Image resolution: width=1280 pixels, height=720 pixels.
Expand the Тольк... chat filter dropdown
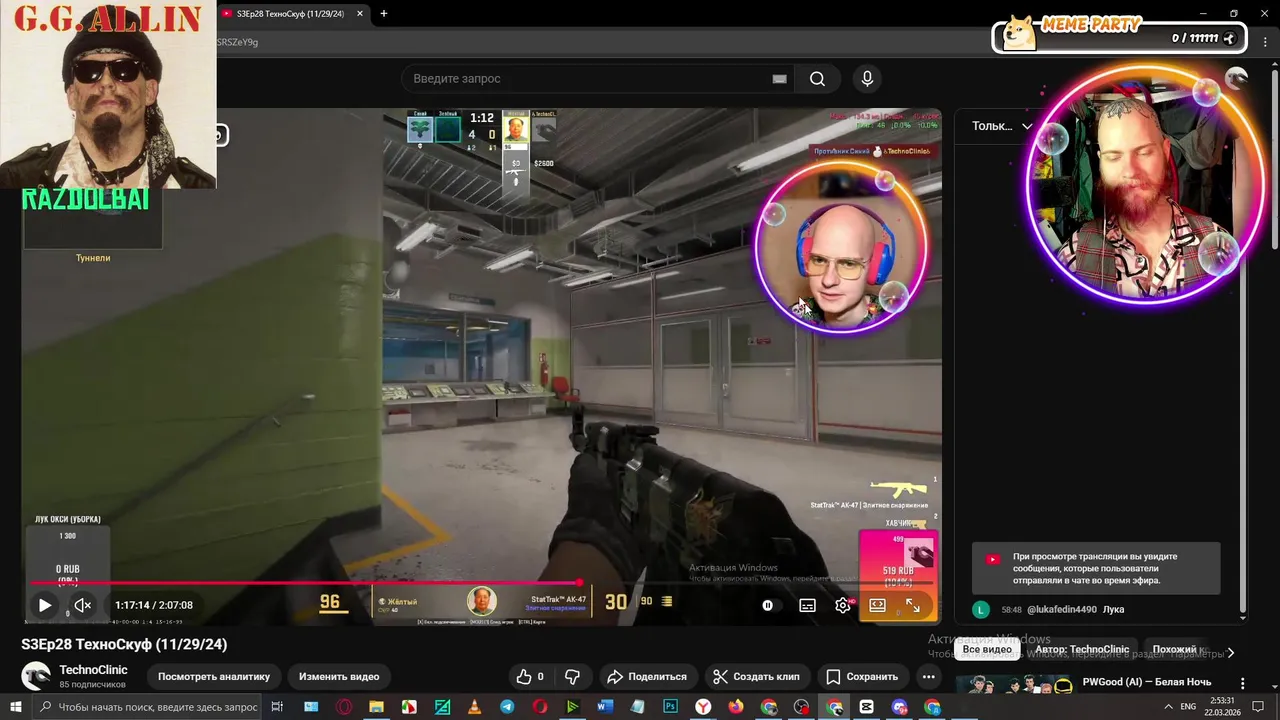pyautogui.click(x=1002, y=126)
